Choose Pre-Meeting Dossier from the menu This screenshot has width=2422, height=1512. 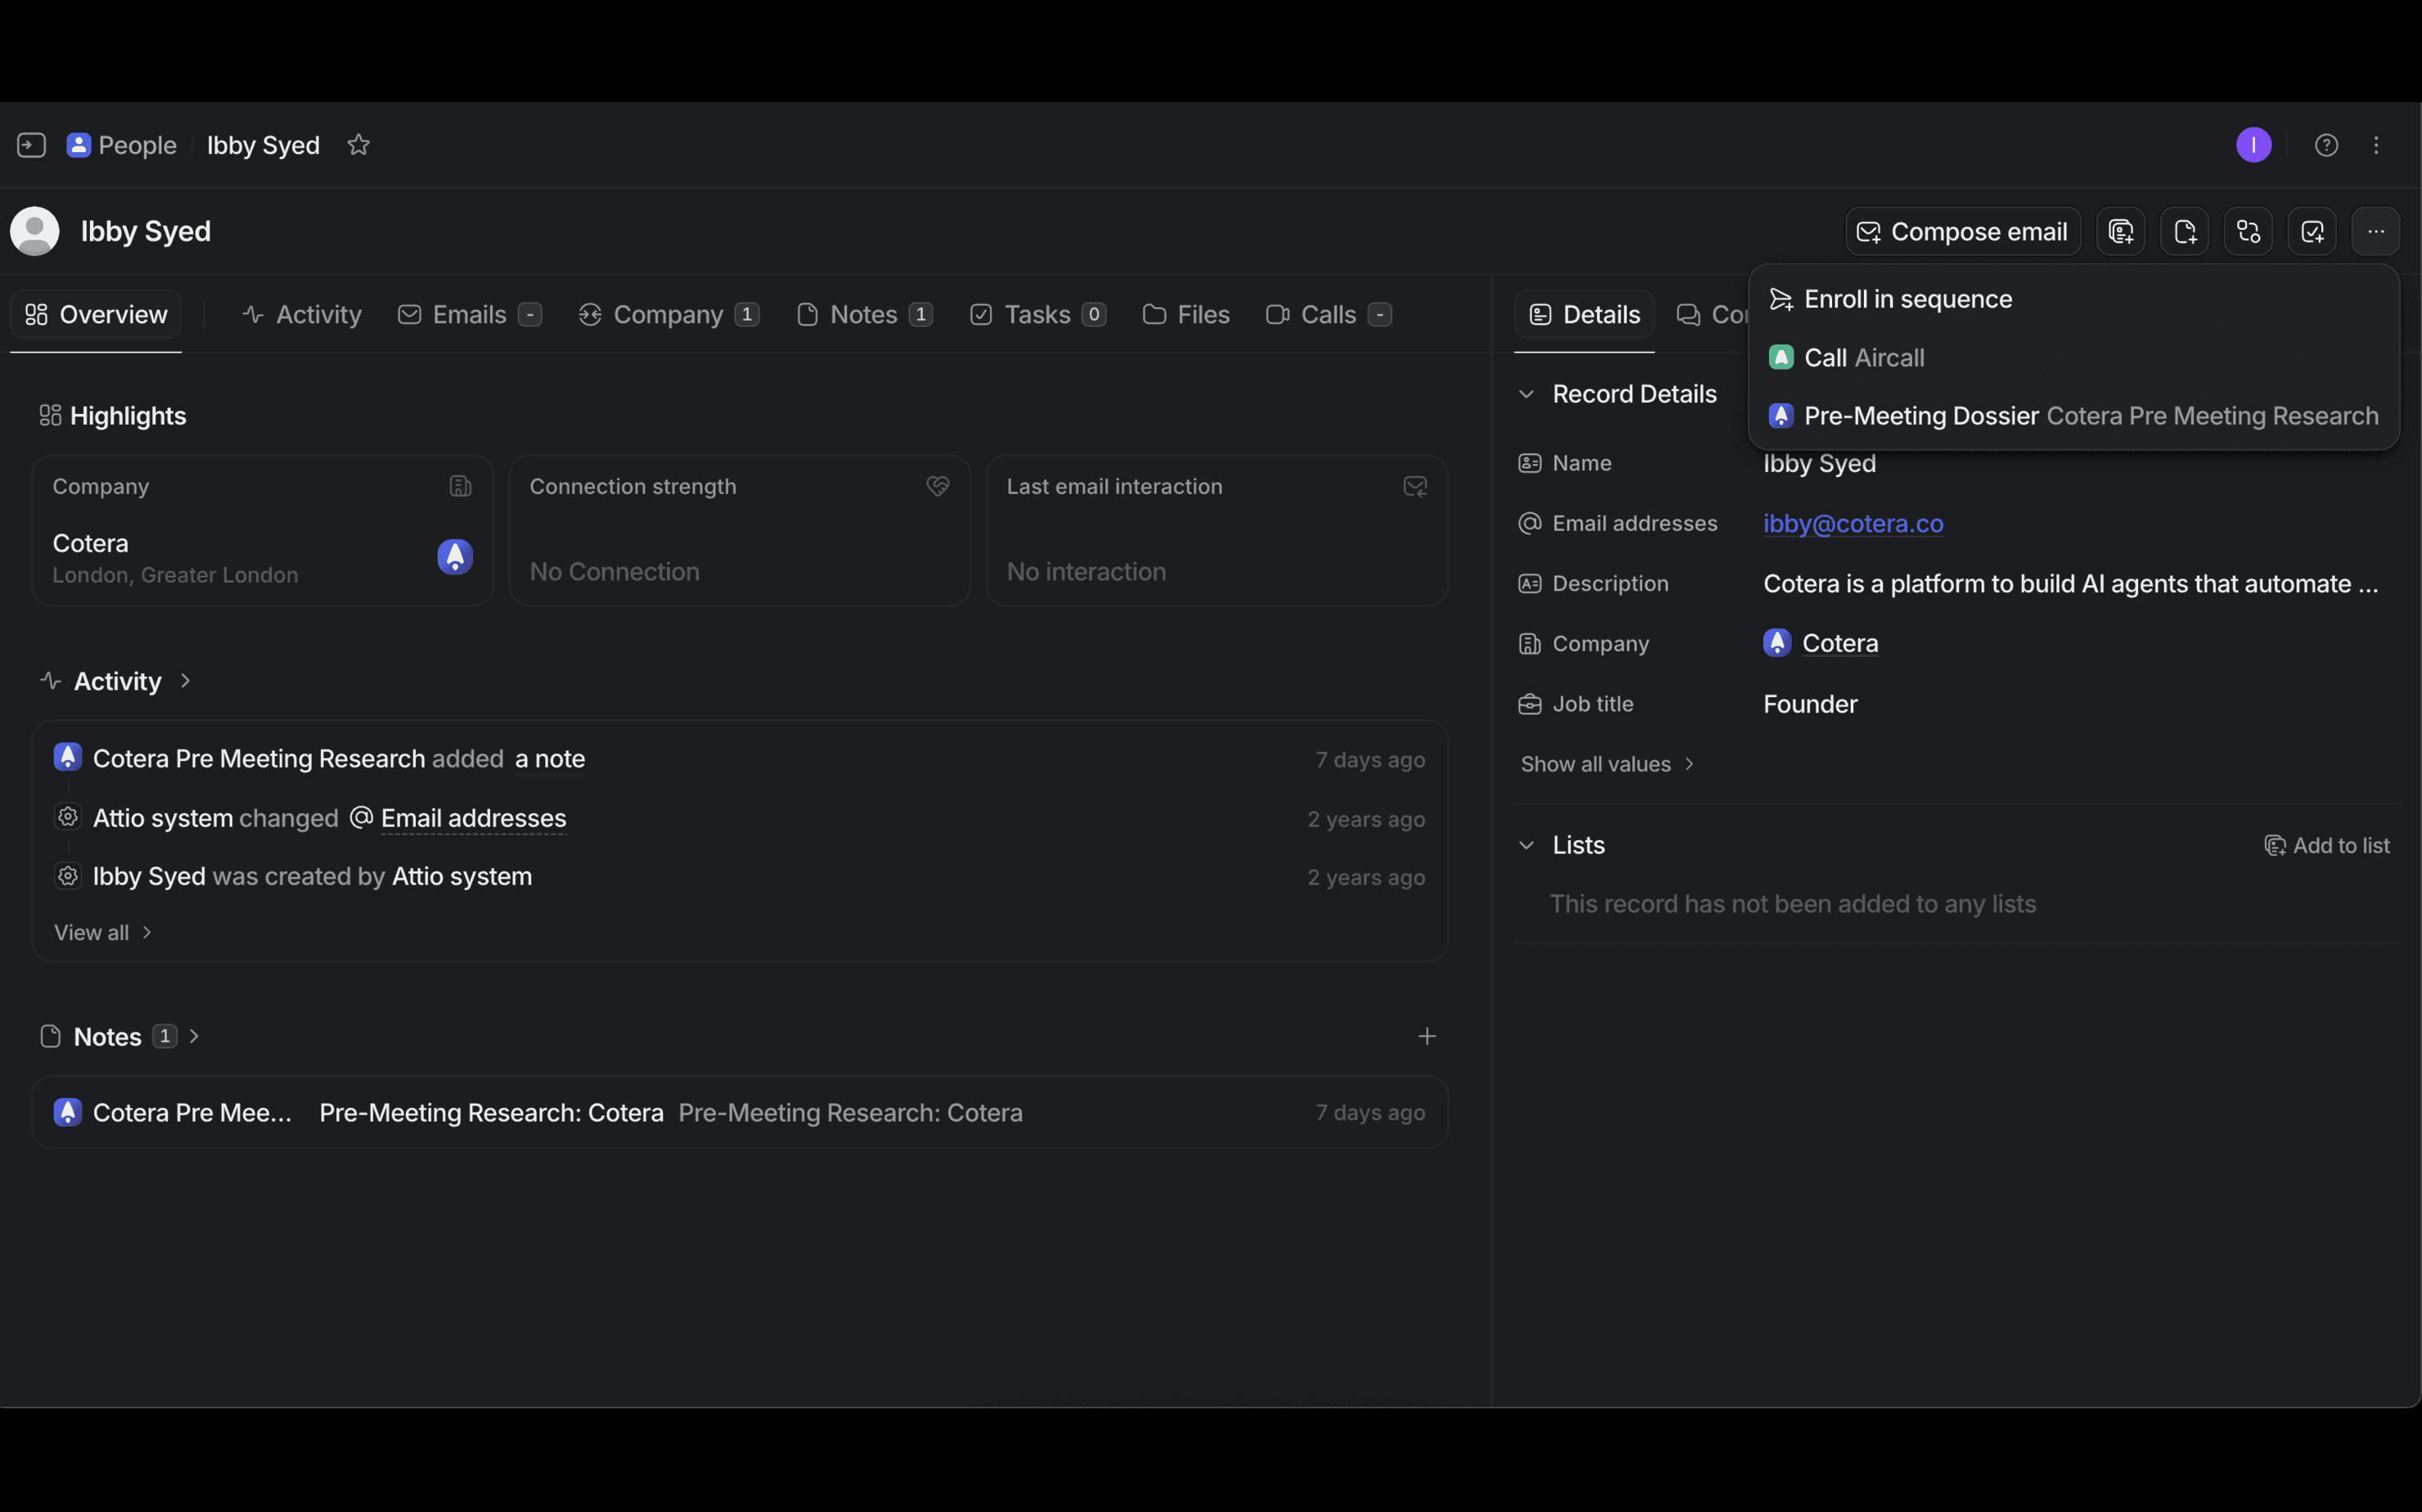coord(1920,416)
